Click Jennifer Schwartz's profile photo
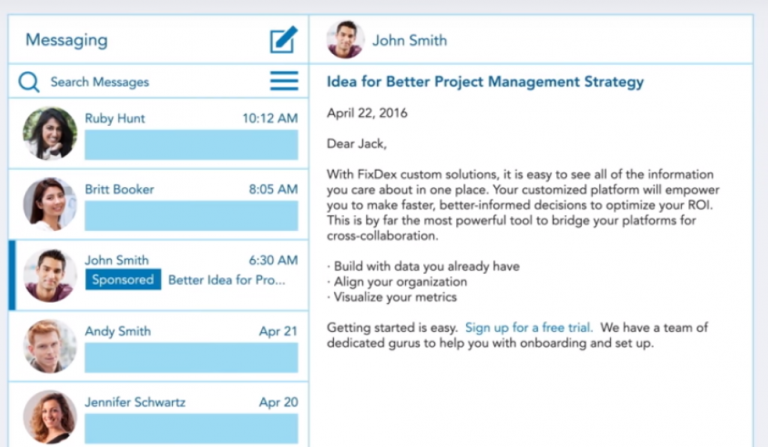Viewport: 768px width, 447px height. click(x=49, y=417)
